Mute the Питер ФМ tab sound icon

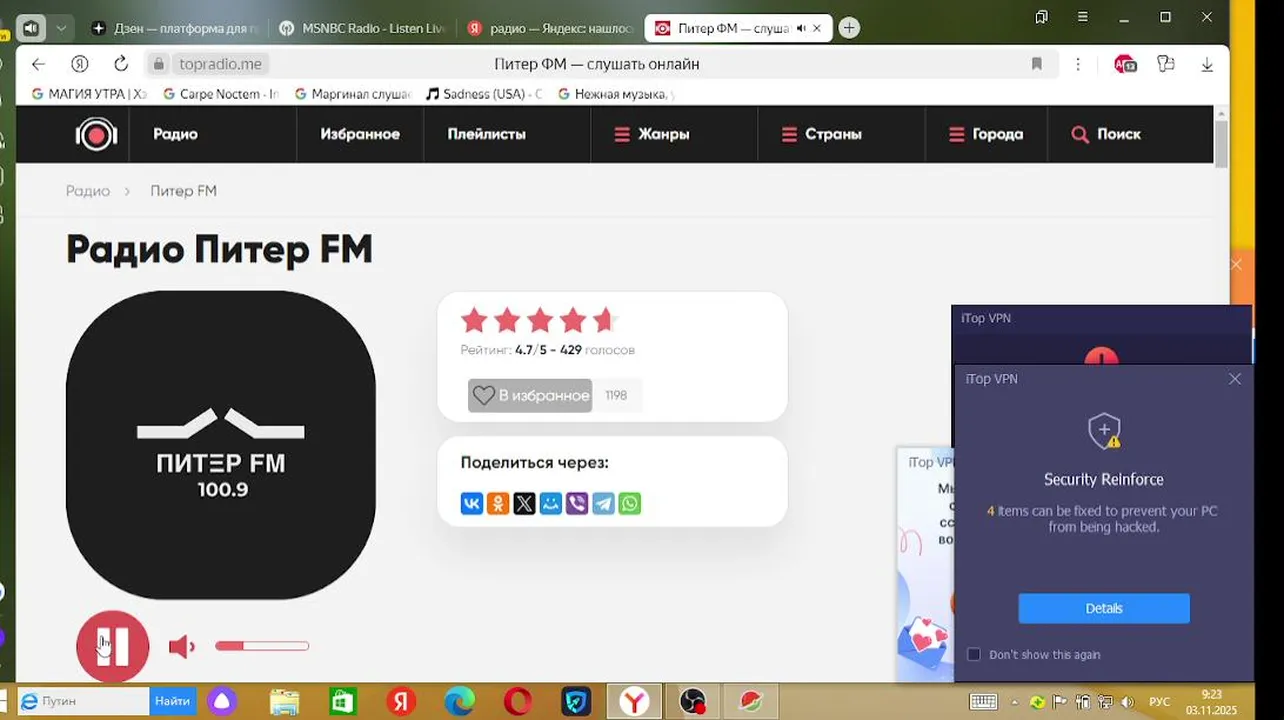pos(801,28)
